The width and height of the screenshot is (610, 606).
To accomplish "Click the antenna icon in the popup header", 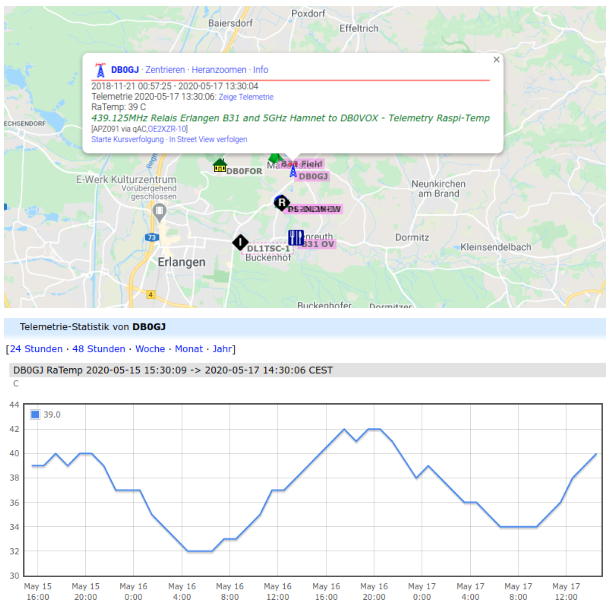I will tap(99, 70).
